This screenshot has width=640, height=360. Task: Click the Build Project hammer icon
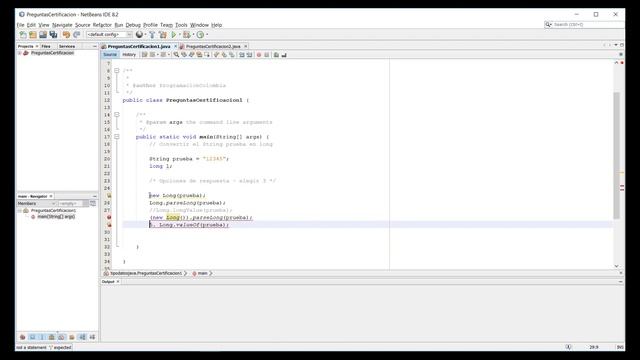tap(152, 35)
